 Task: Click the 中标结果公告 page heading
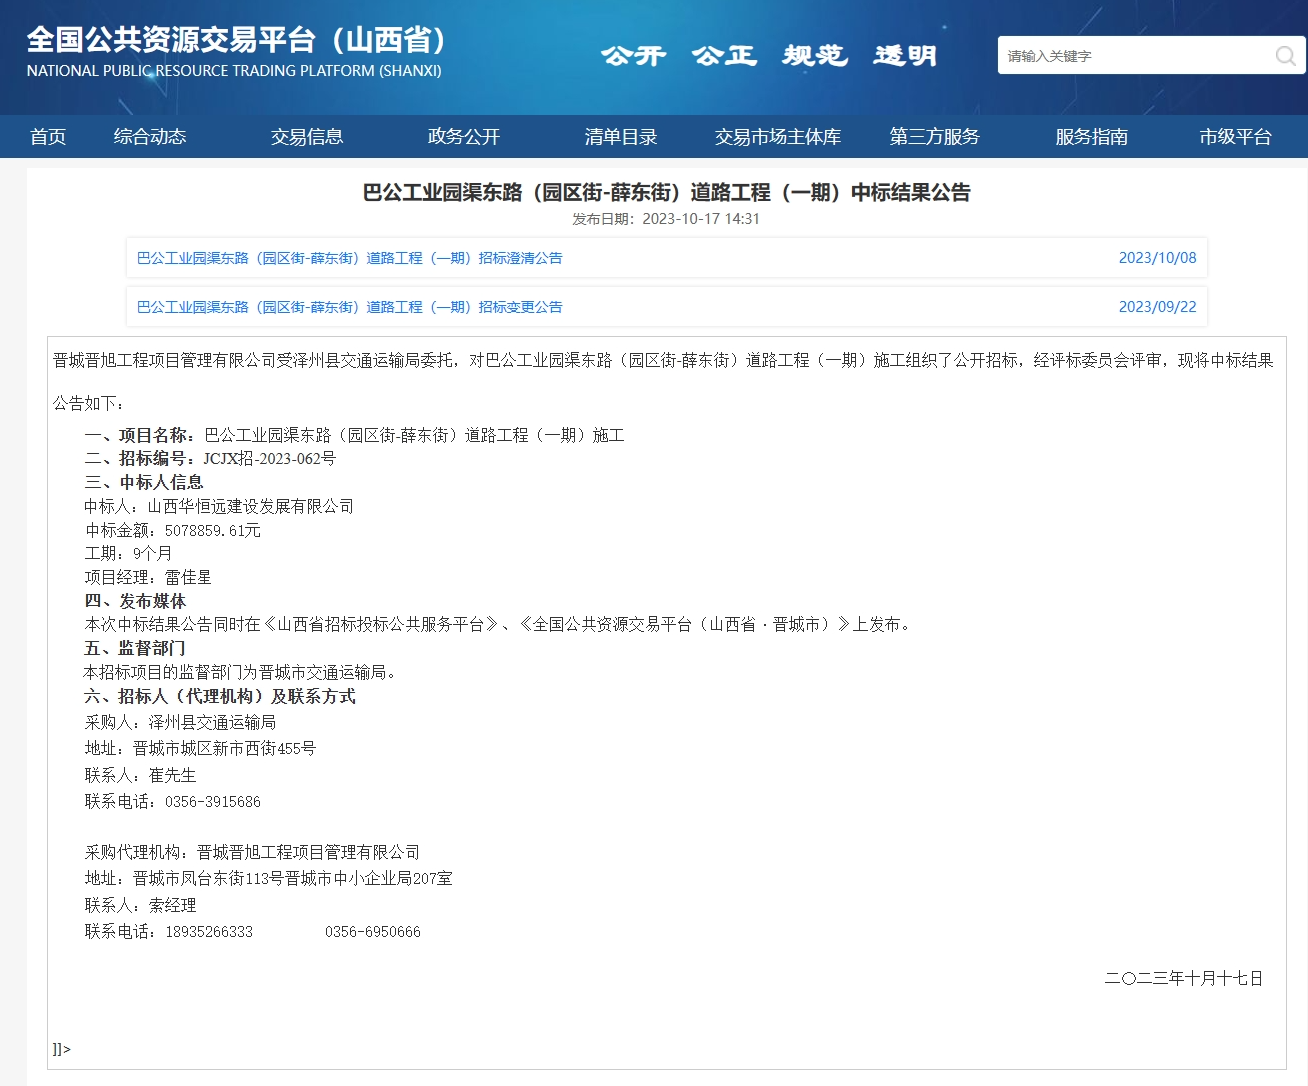coord(666,192)
